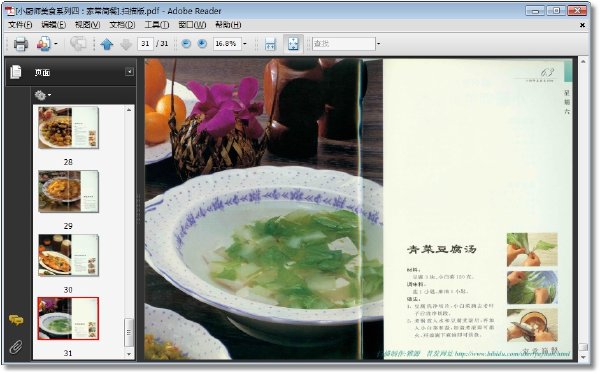This screenshot has width=600, height=374.
Task: Open the dropdown arrow beside the create PDF icon
Action: tap(56, 44)
